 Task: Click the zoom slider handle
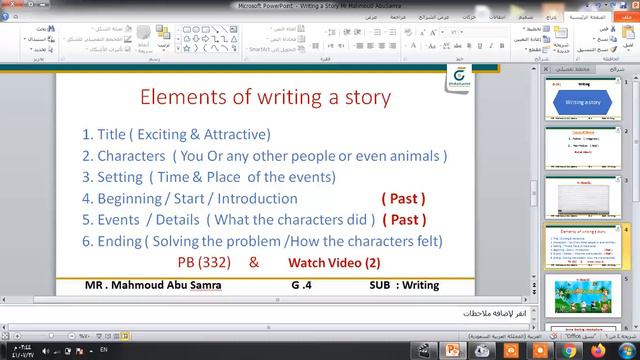pyautogui.click(x=51, y=336)
